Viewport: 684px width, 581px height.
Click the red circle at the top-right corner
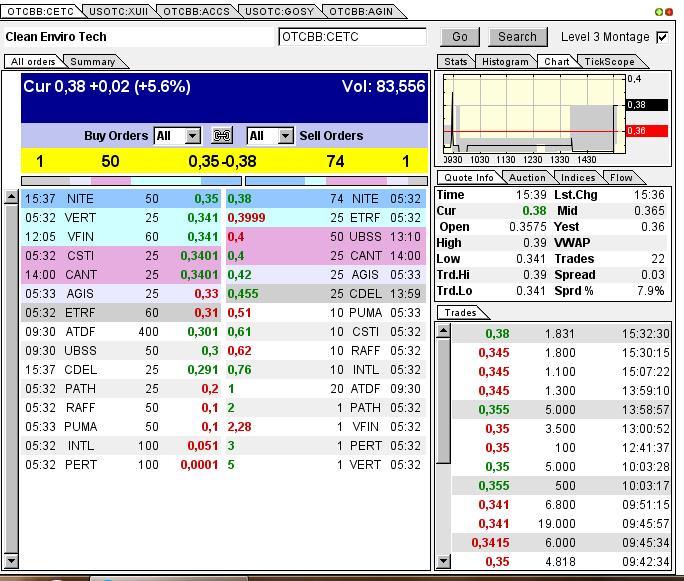tap(668, 12)
